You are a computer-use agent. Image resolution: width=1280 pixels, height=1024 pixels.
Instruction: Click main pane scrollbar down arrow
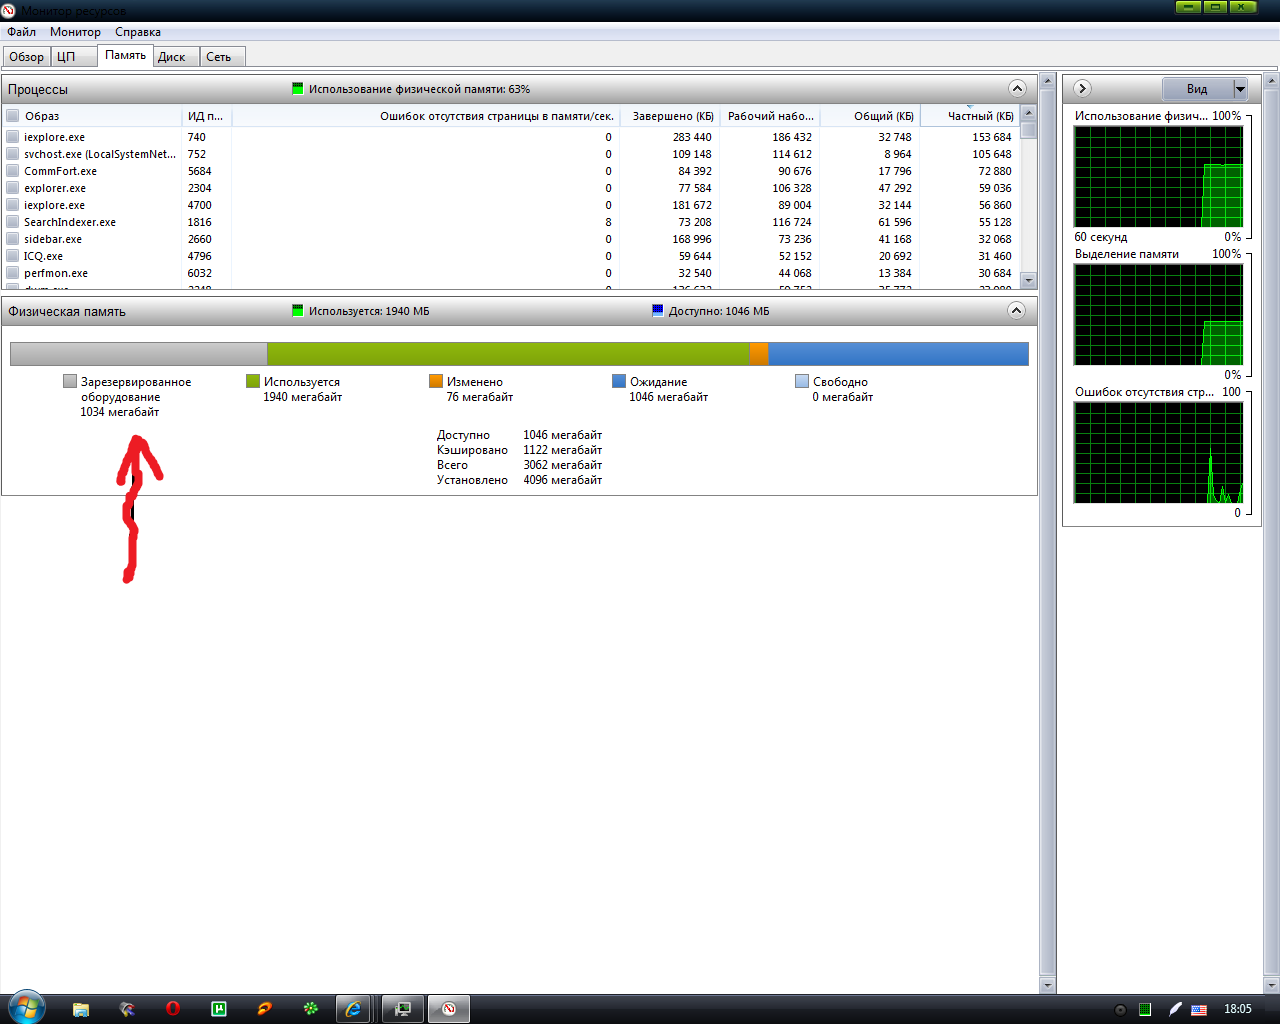coord(1048,985)
